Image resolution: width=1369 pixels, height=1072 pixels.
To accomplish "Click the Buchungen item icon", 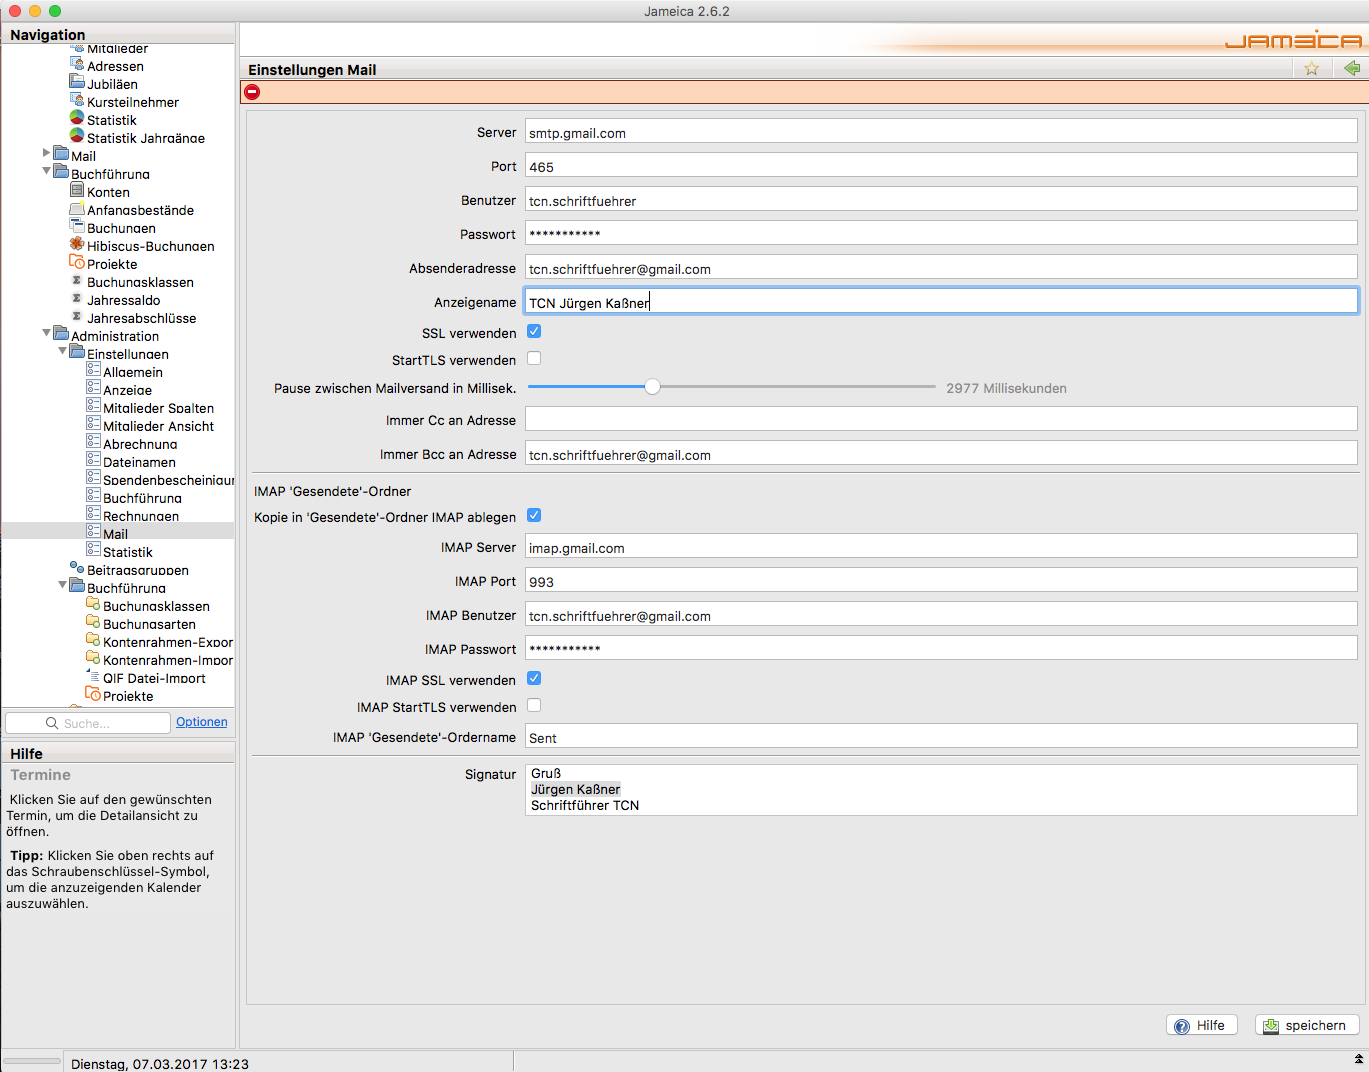I will tap(77, 226).
